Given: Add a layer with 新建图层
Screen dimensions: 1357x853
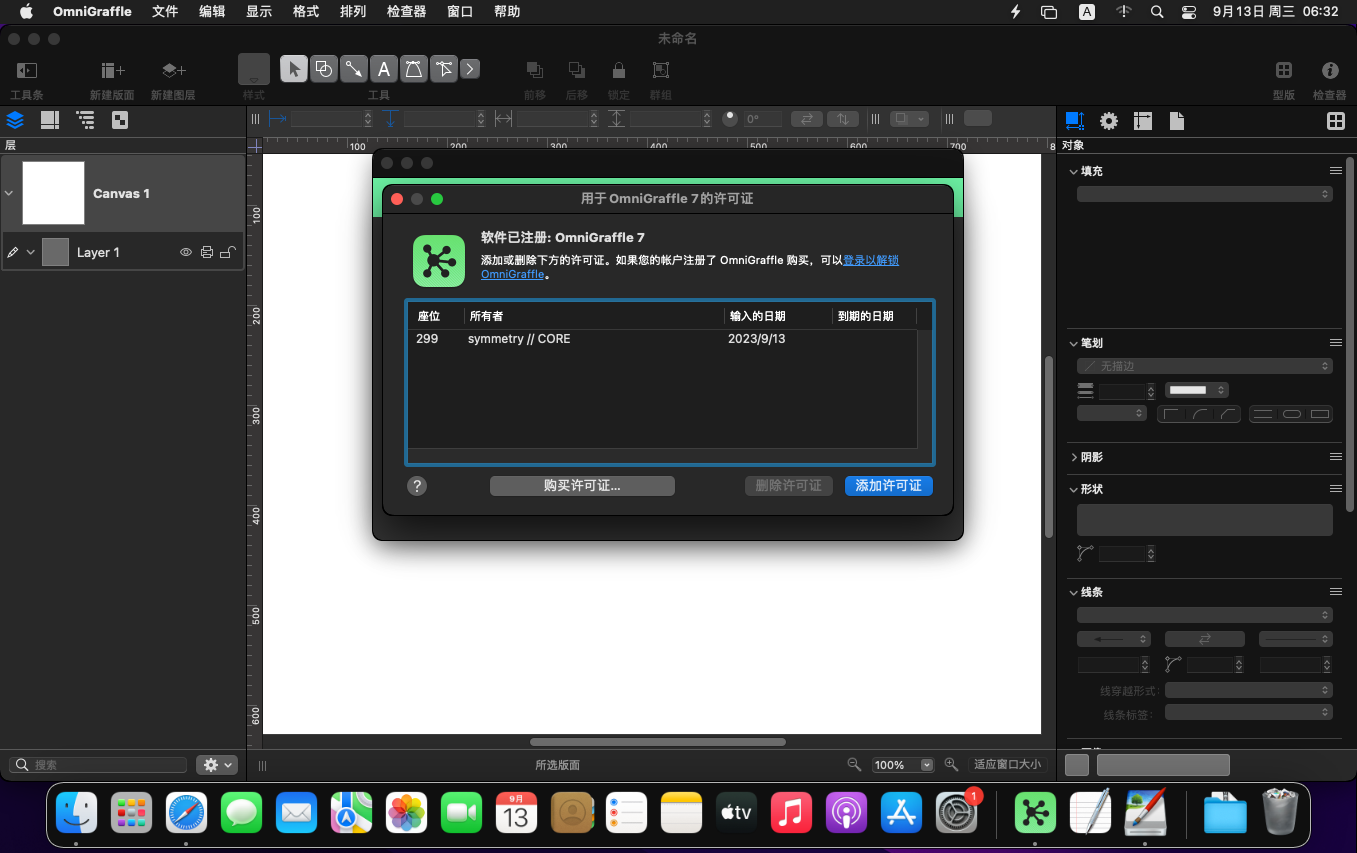Looking at the screenshot, I should click(x=173, y=70).
